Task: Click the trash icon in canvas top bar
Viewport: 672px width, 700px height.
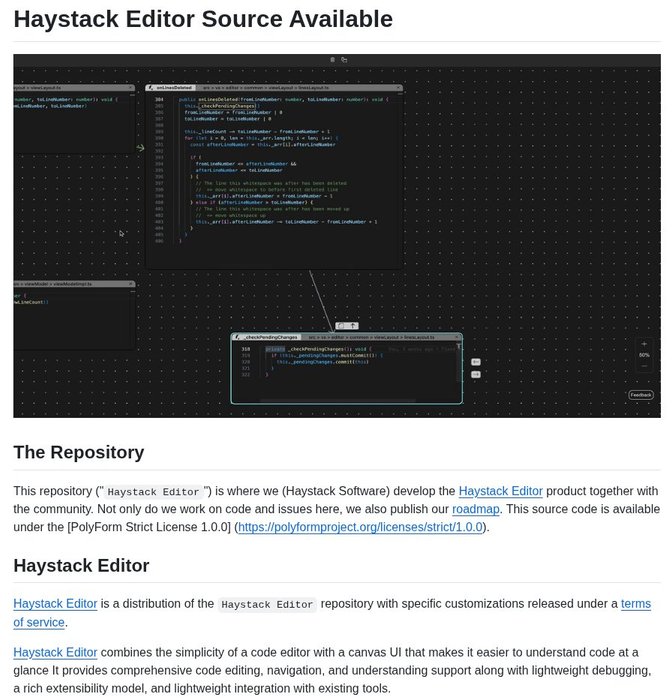Action: 332,59
